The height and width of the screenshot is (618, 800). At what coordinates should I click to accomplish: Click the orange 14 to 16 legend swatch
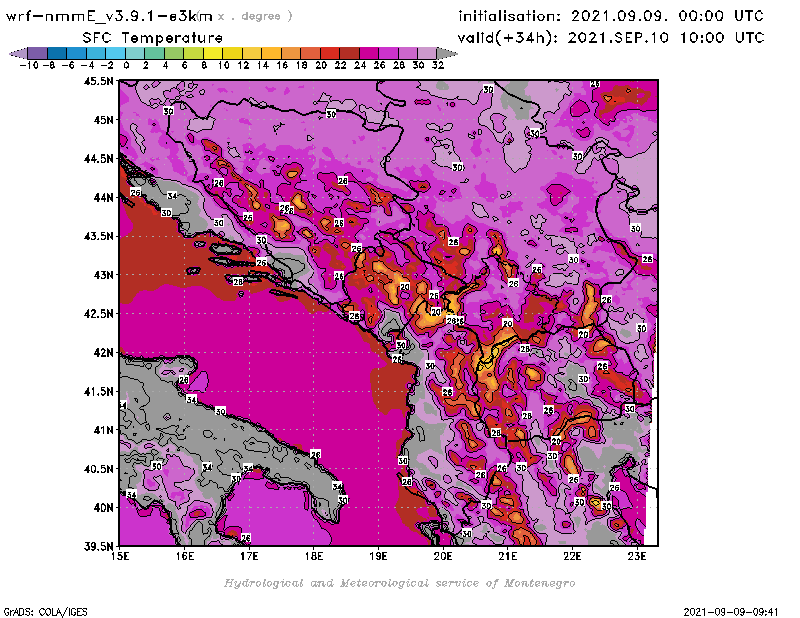pos(271,53)
